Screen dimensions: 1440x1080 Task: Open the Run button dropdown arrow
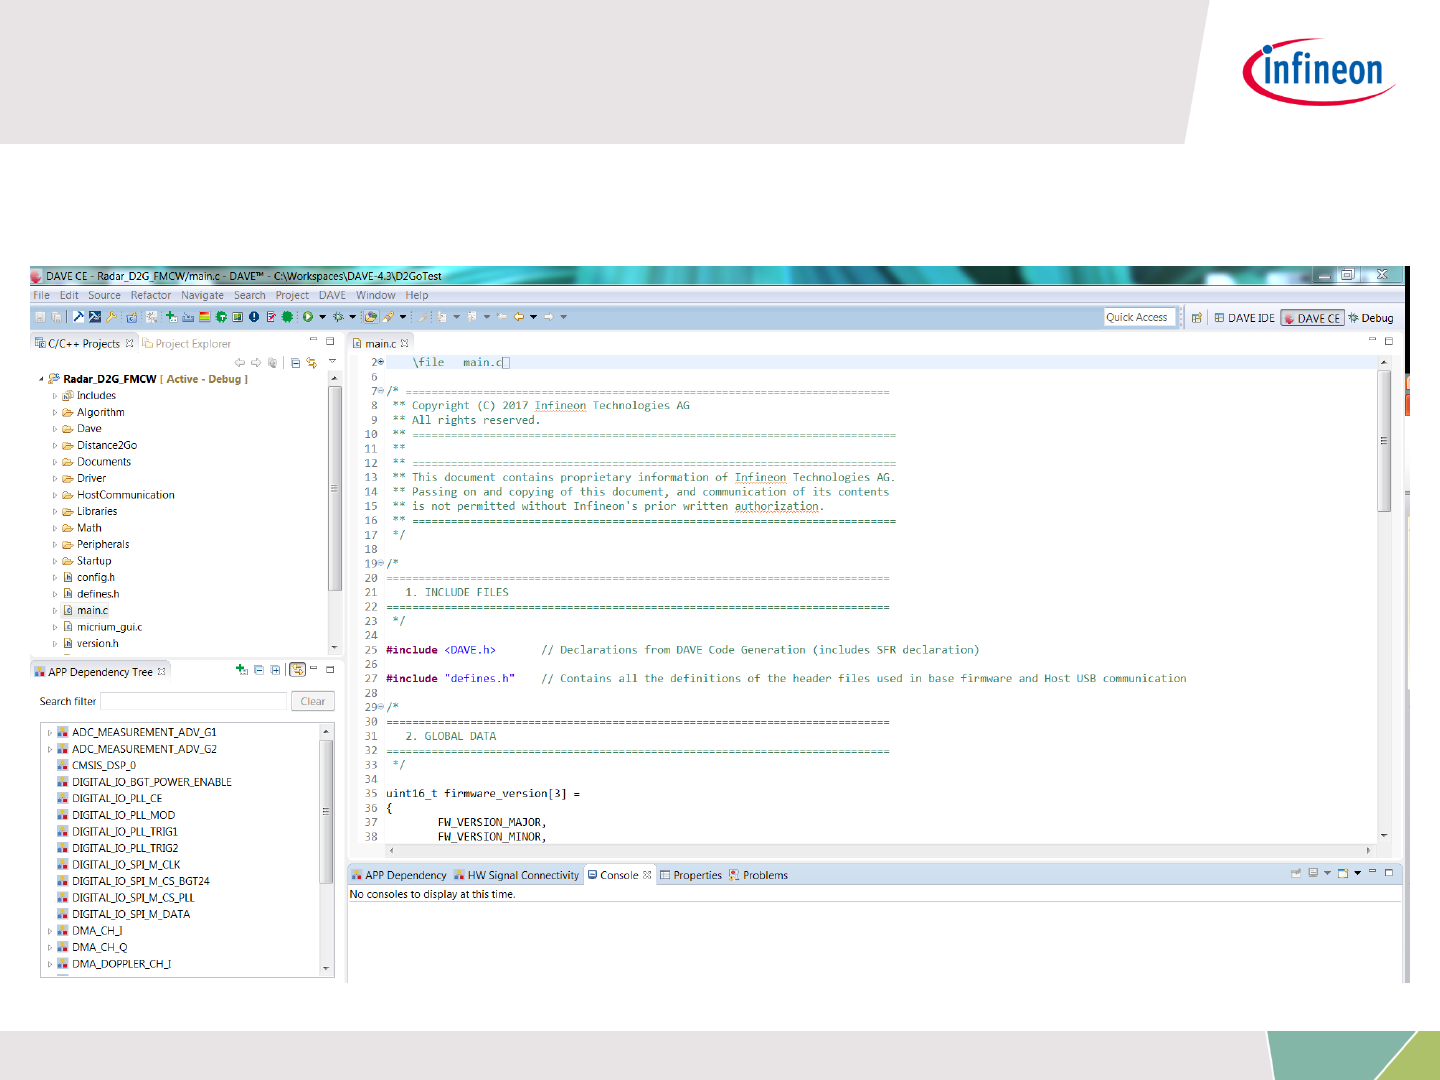tap(322, 317)
